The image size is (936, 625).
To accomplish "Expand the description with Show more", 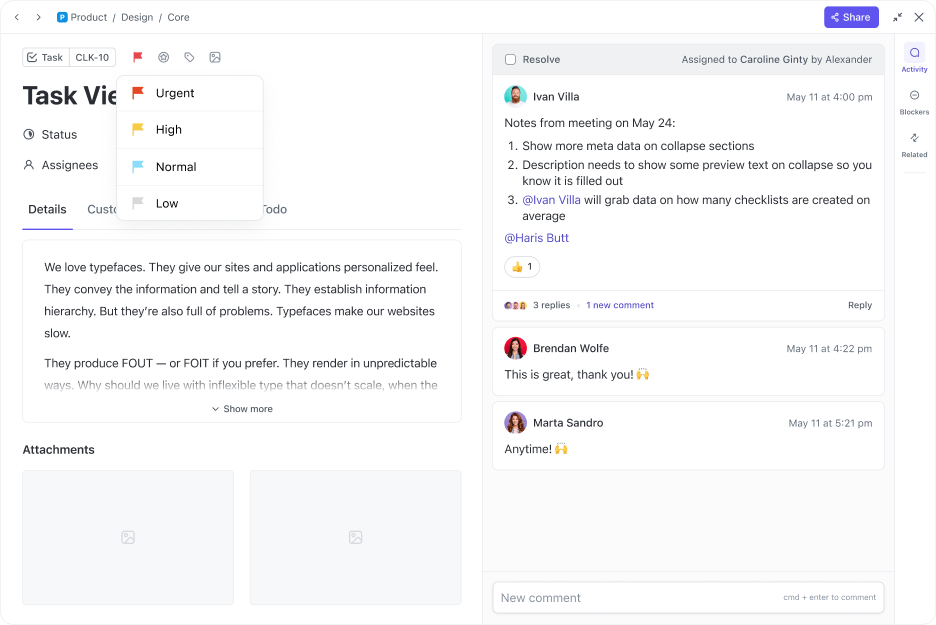I will 242,408.
